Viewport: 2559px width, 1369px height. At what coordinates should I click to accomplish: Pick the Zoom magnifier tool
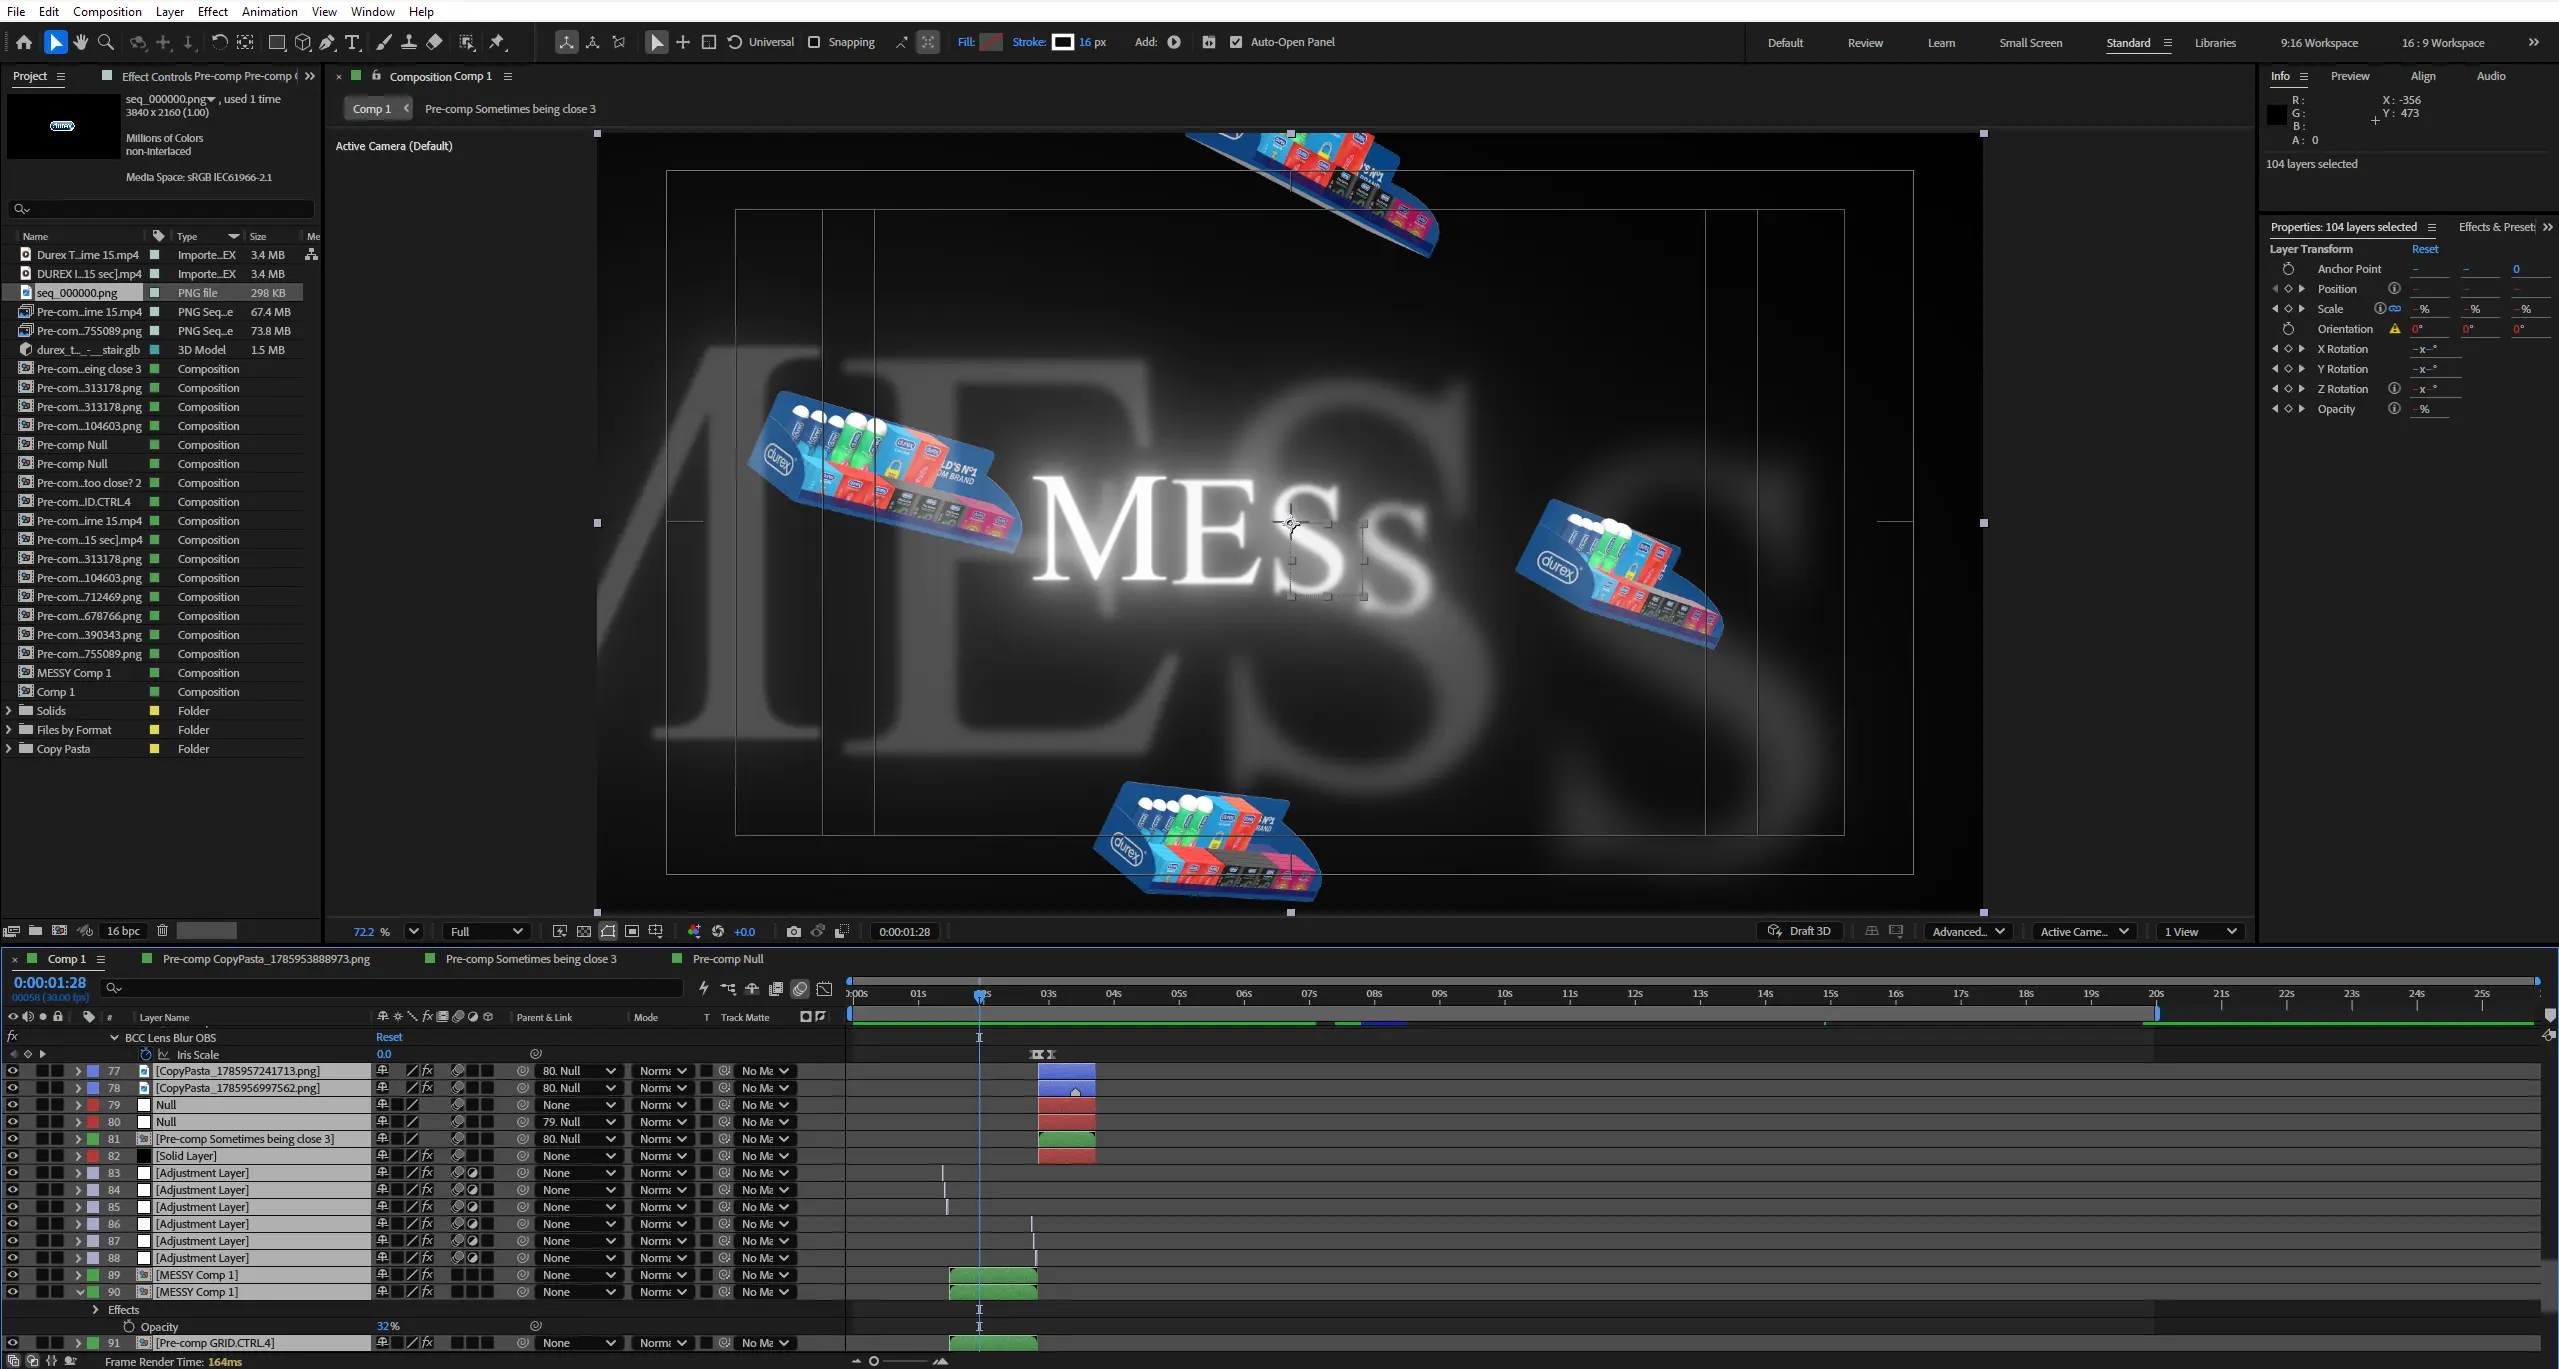coord(106,42)
